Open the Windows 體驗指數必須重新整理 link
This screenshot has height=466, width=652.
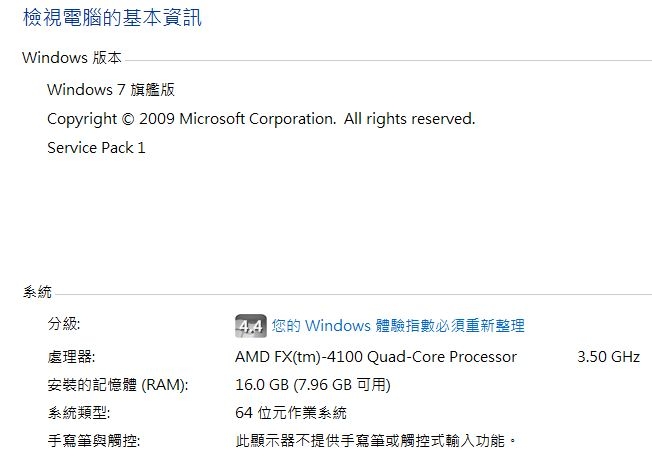398,326
